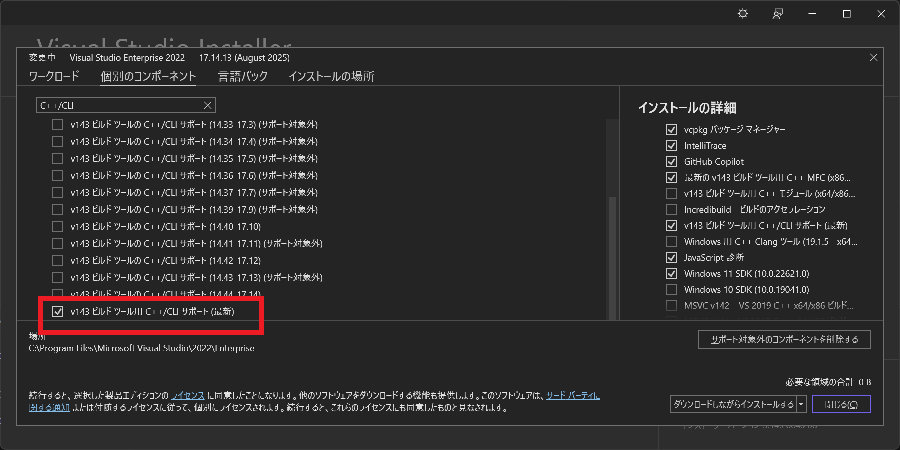Screen dimensions: 900x450
Task: Switch theme using the sun icon
Action: click(x=743, y=14)
